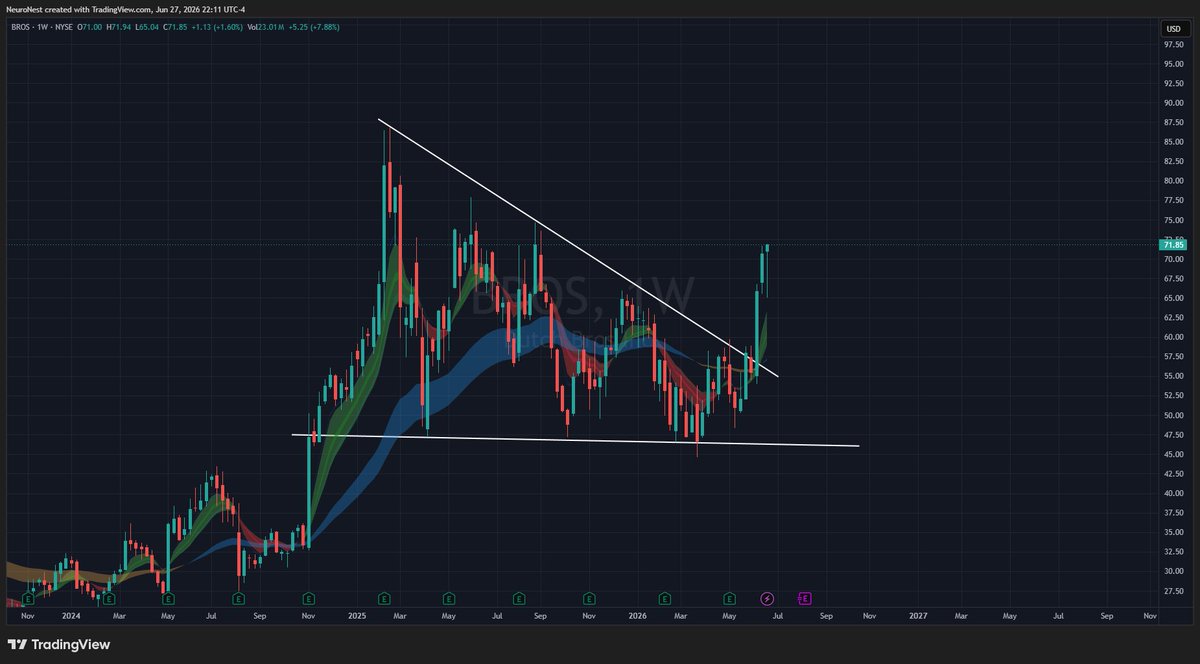The width and height of the screenshot is (1200, 664).
Task: Open the earnings E marker at May 2024
Action: coord(168,598)
